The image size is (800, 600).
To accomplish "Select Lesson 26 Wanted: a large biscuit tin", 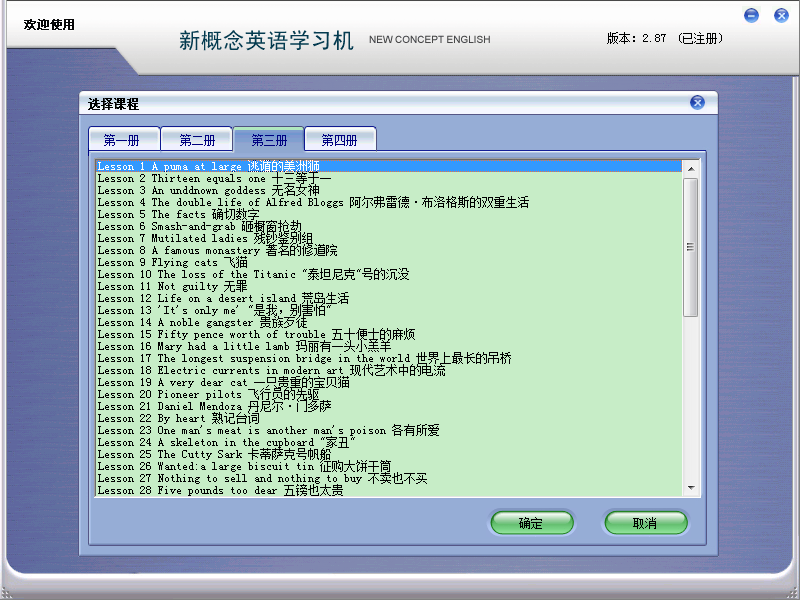I will click(389, 466).
